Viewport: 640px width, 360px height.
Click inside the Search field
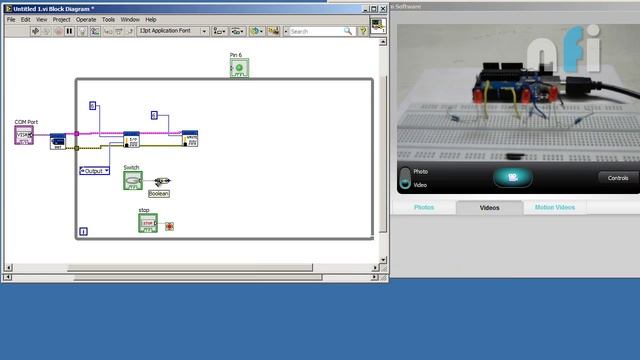click(316, 31)
